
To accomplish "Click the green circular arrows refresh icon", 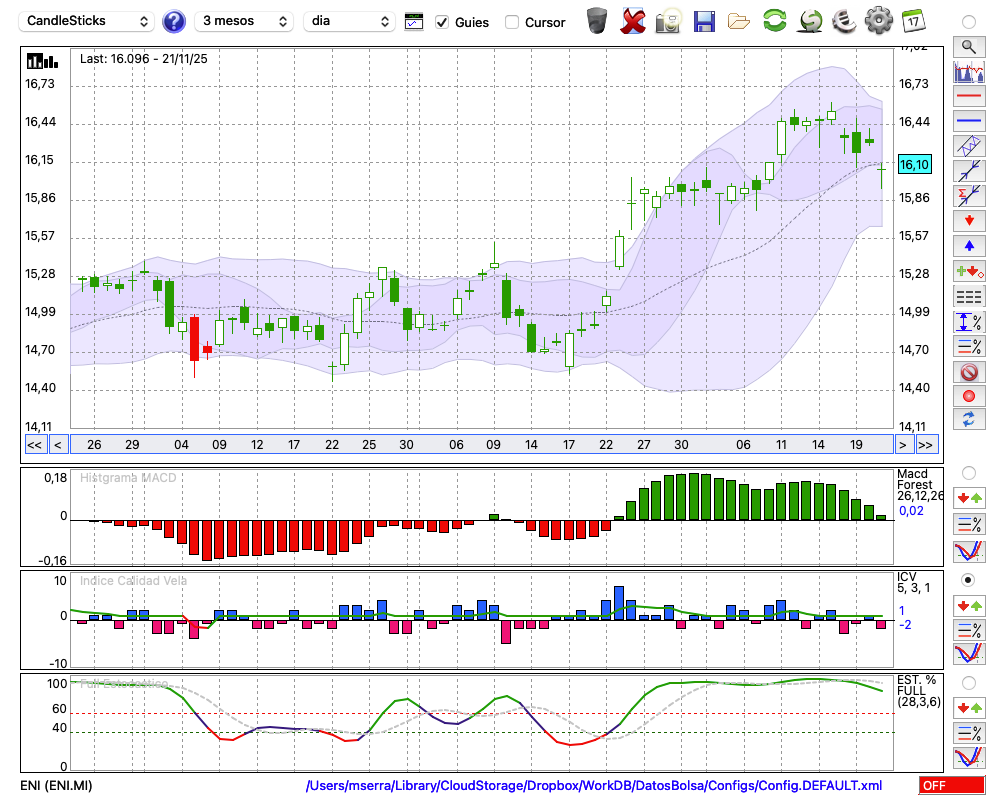I will [x=774, y=21].
